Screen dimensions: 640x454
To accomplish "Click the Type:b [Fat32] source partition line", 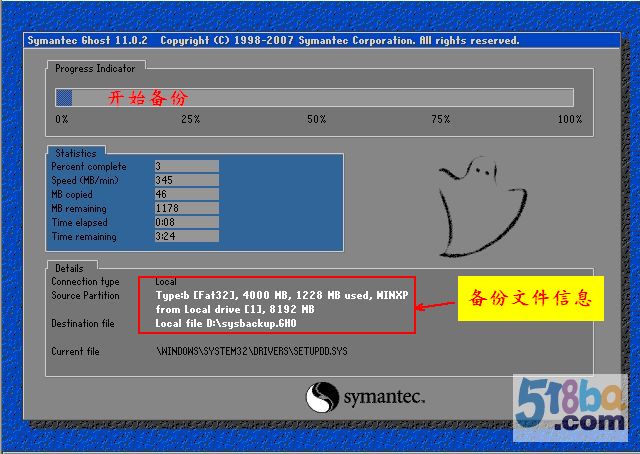I will [282, 295].
